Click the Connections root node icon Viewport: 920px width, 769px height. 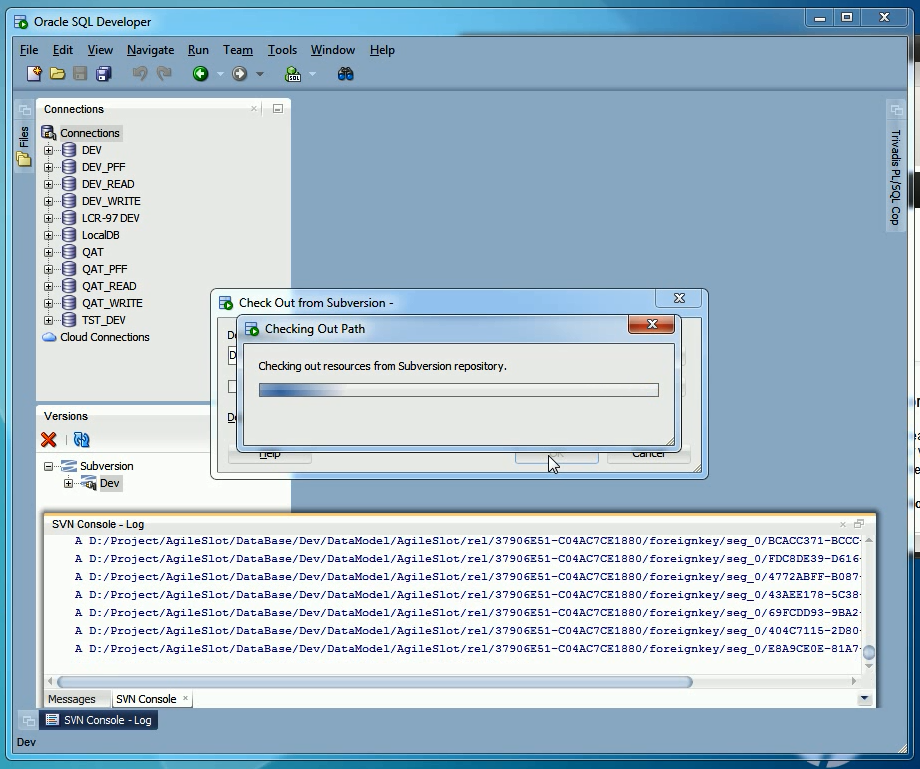pyautogui.click(x=49, y=133)
